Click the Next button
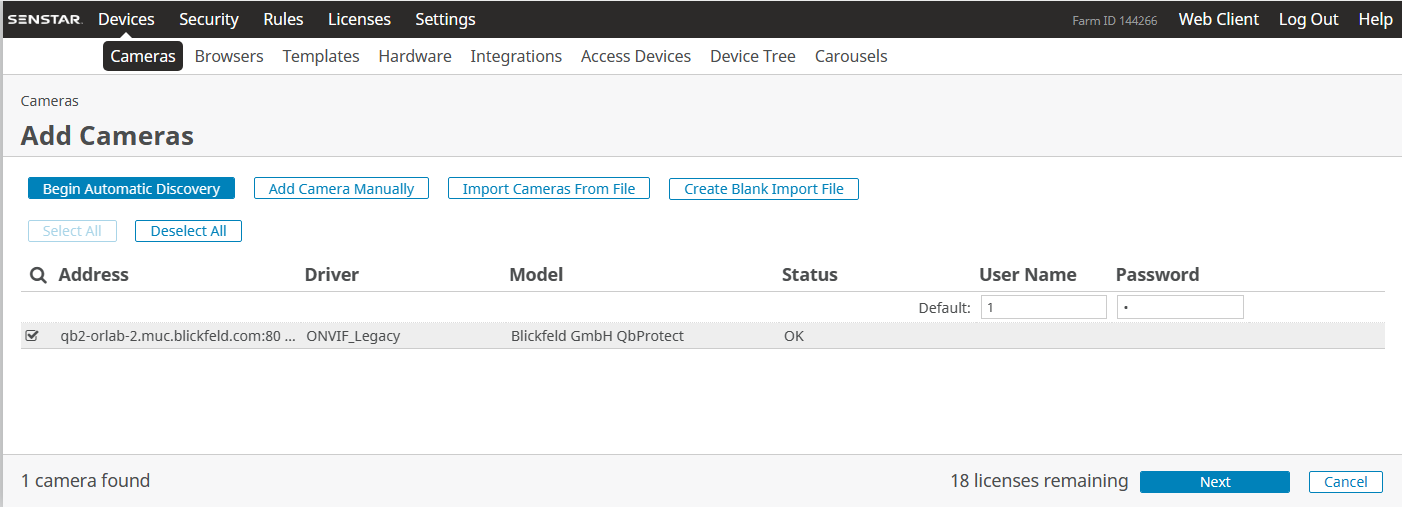Screen dimensions: 1402x507 (x=1214, y=482)
